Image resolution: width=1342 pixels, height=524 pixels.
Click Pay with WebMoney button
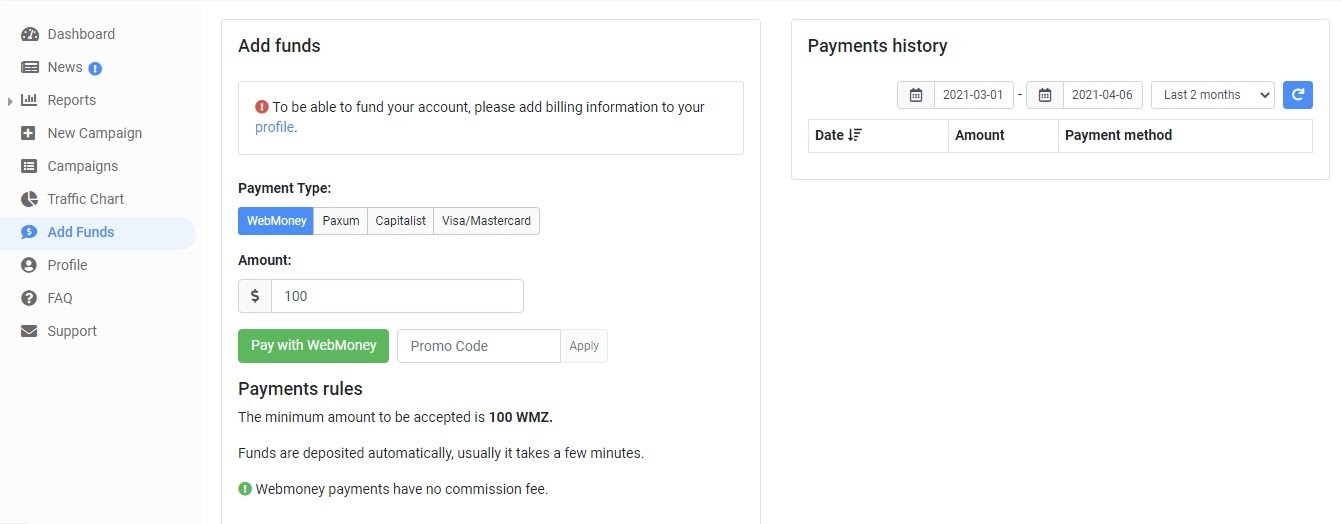click(313, 345)
